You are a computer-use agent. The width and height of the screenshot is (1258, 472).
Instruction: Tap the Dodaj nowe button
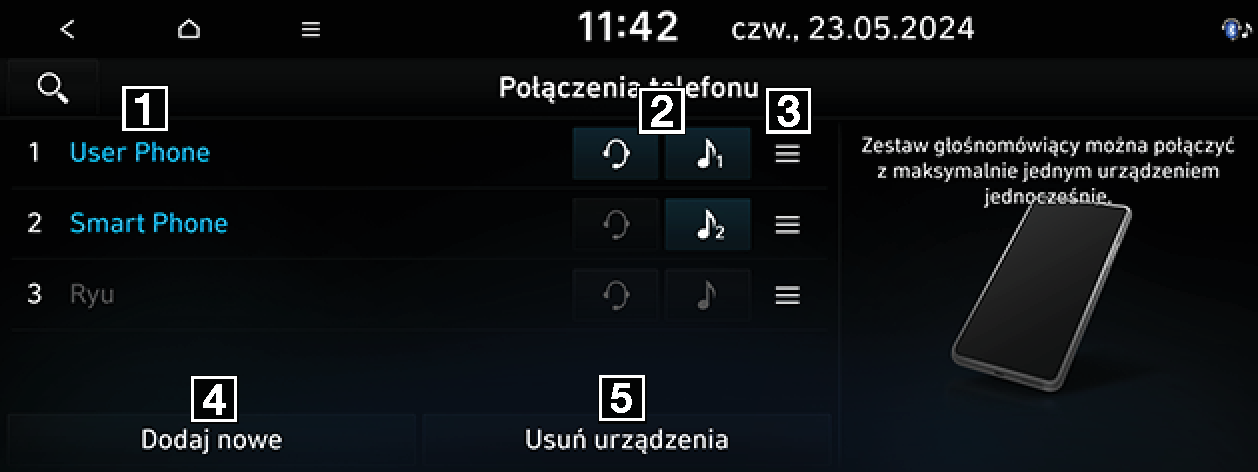coord(212,439)
